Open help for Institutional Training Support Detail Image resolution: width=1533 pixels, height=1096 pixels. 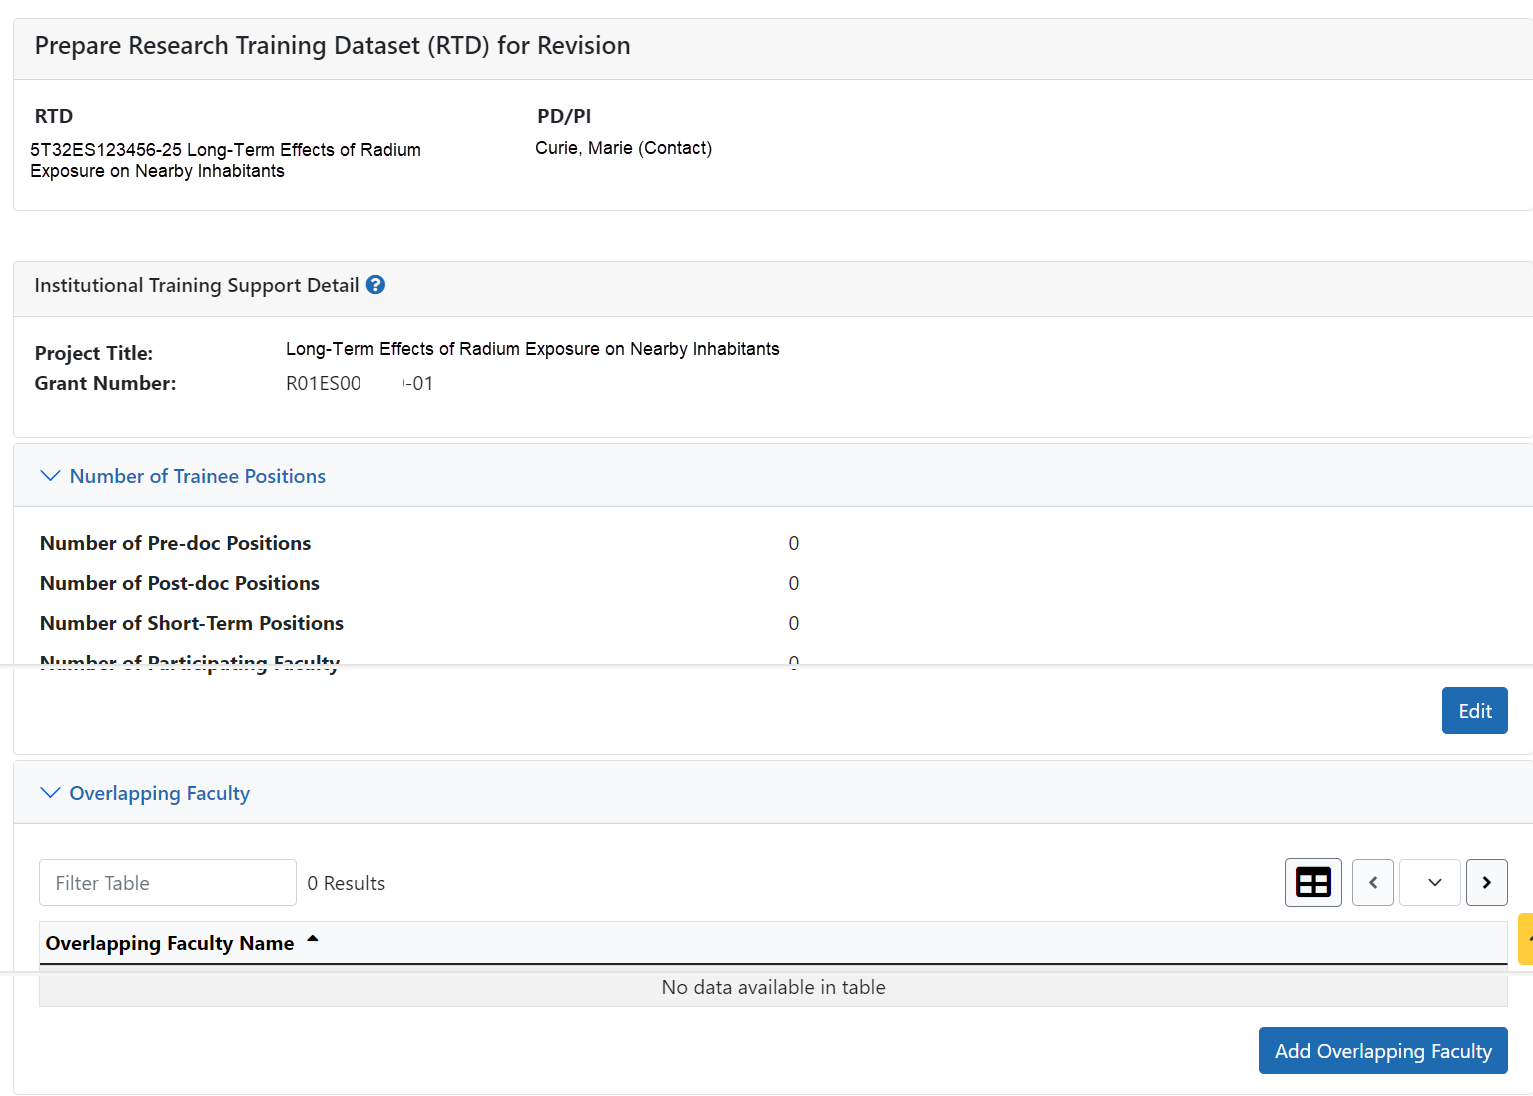375,285
